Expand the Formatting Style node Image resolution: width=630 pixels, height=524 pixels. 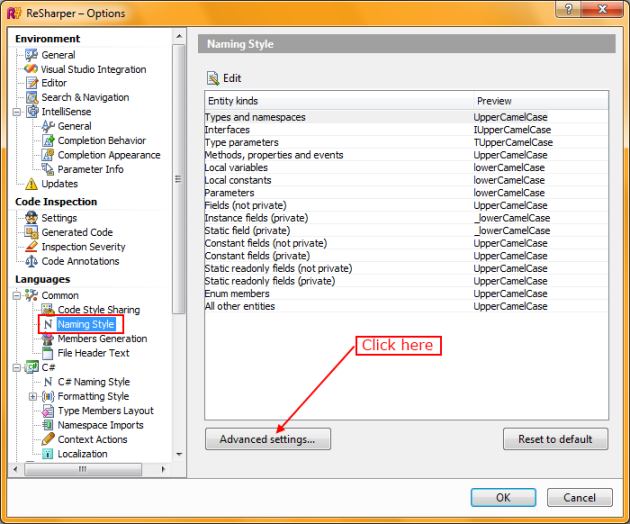pos(33,397)
